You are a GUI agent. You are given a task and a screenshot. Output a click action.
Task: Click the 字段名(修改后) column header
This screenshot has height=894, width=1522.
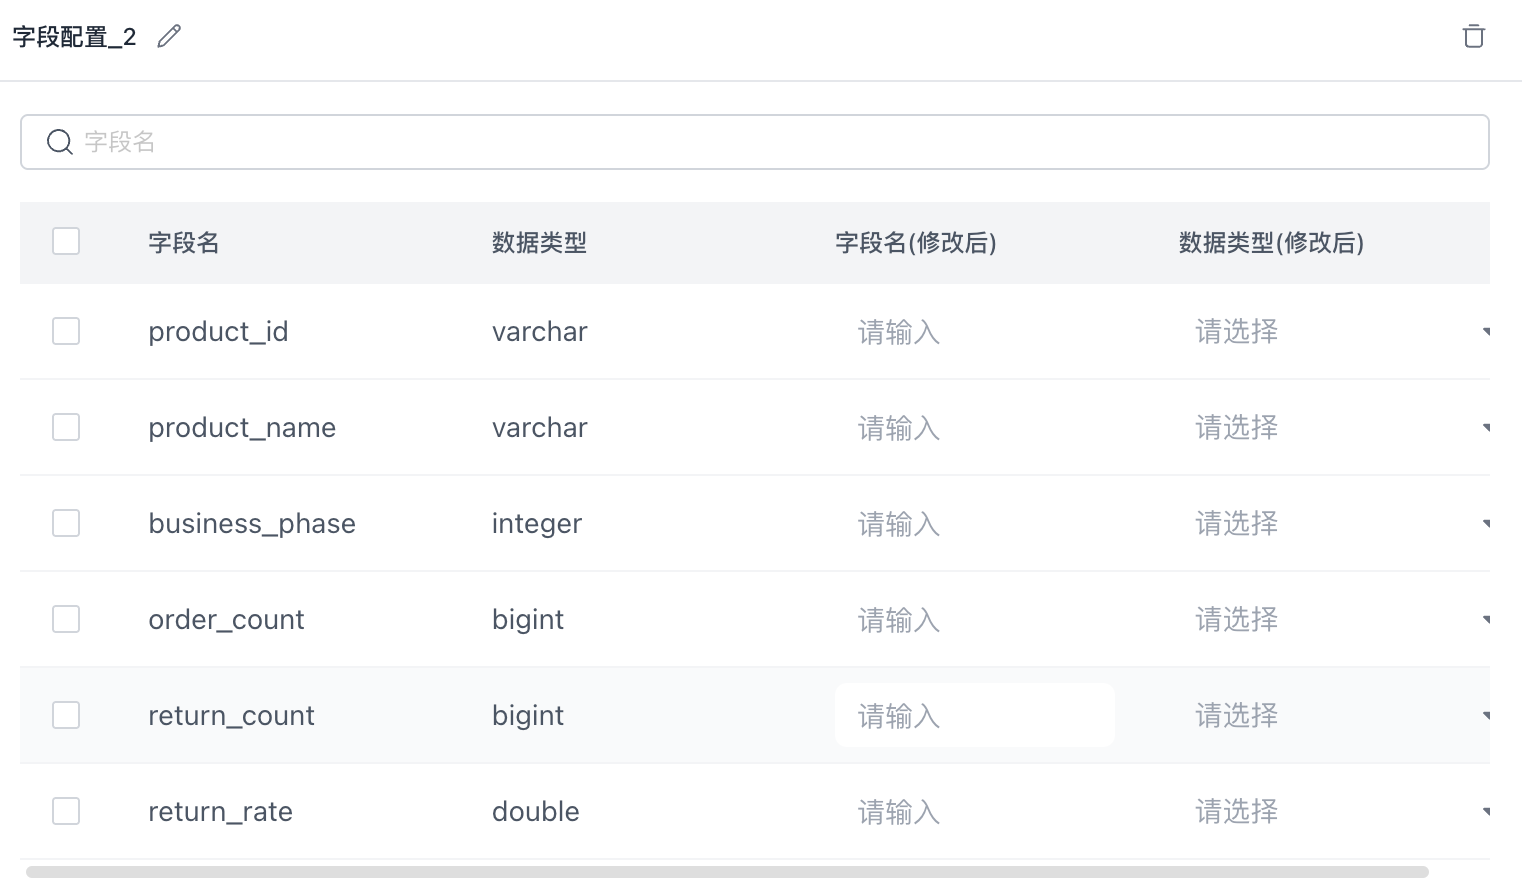(915, 243)
